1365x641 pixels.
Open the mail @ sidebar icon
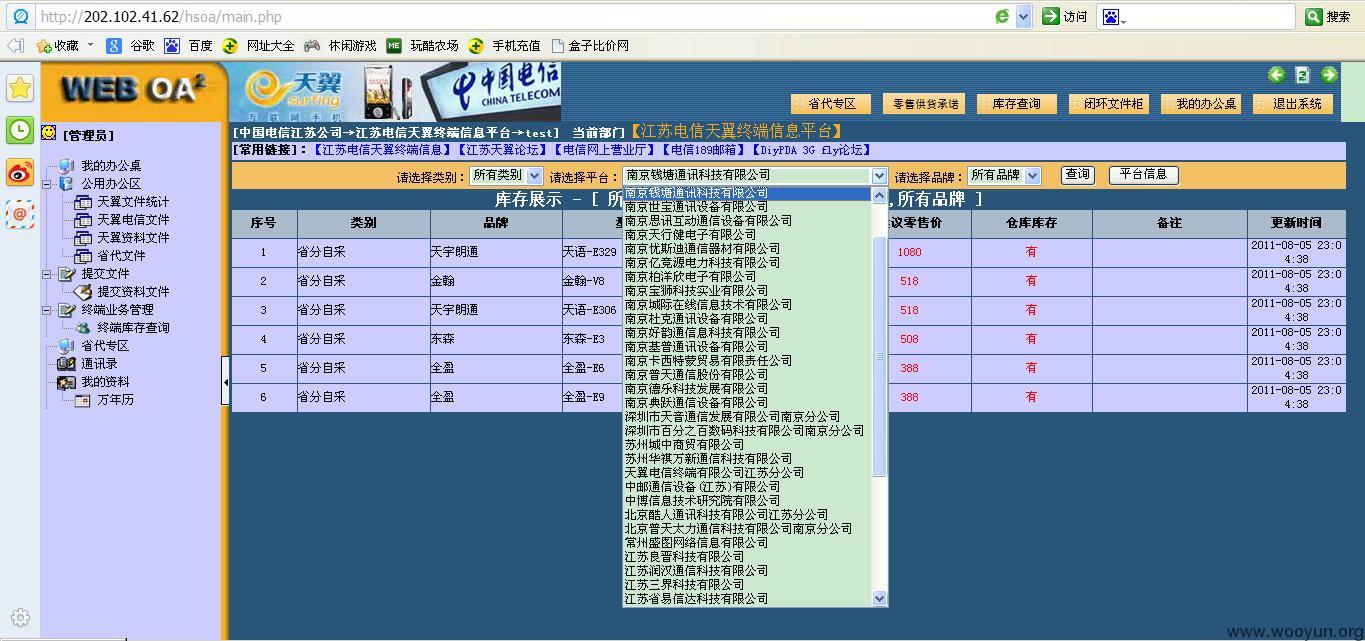[x=20, y=213]
